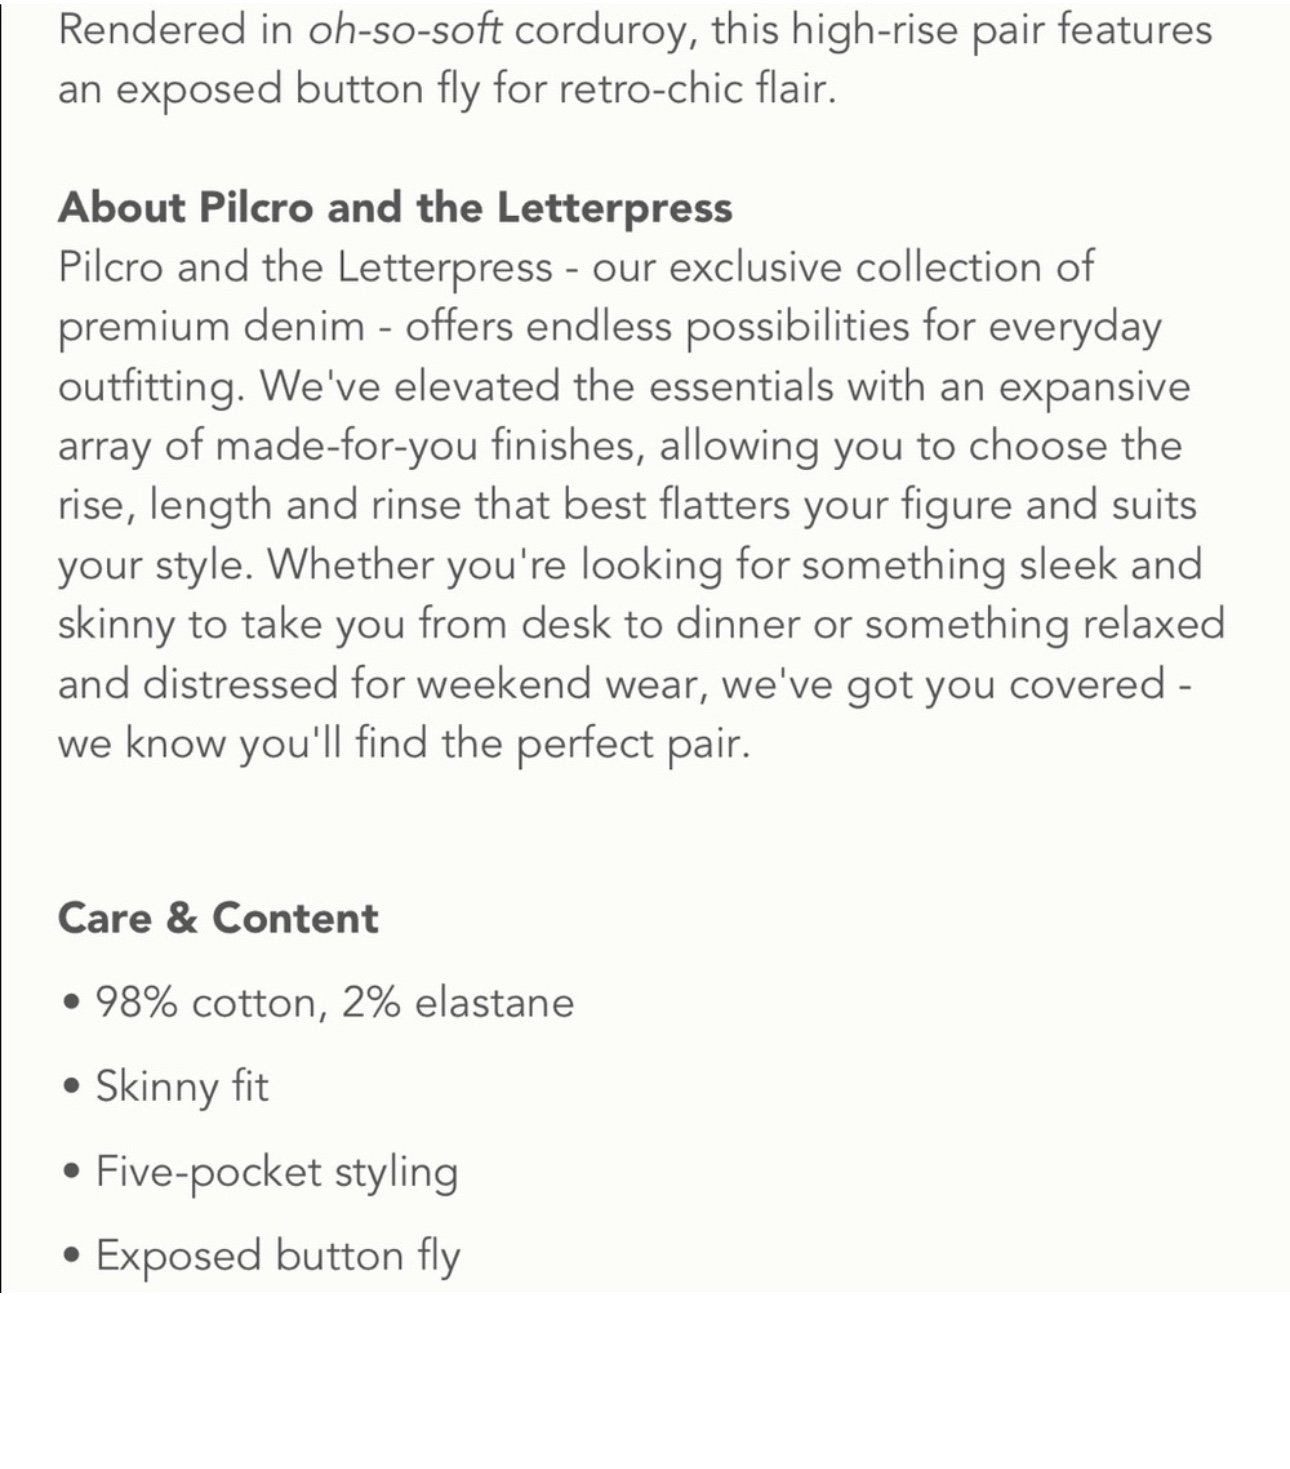Click the sleek and skinny phrase
Image resolution: width=1290 pixels, height=1469 pixels.
coord(630,595)
